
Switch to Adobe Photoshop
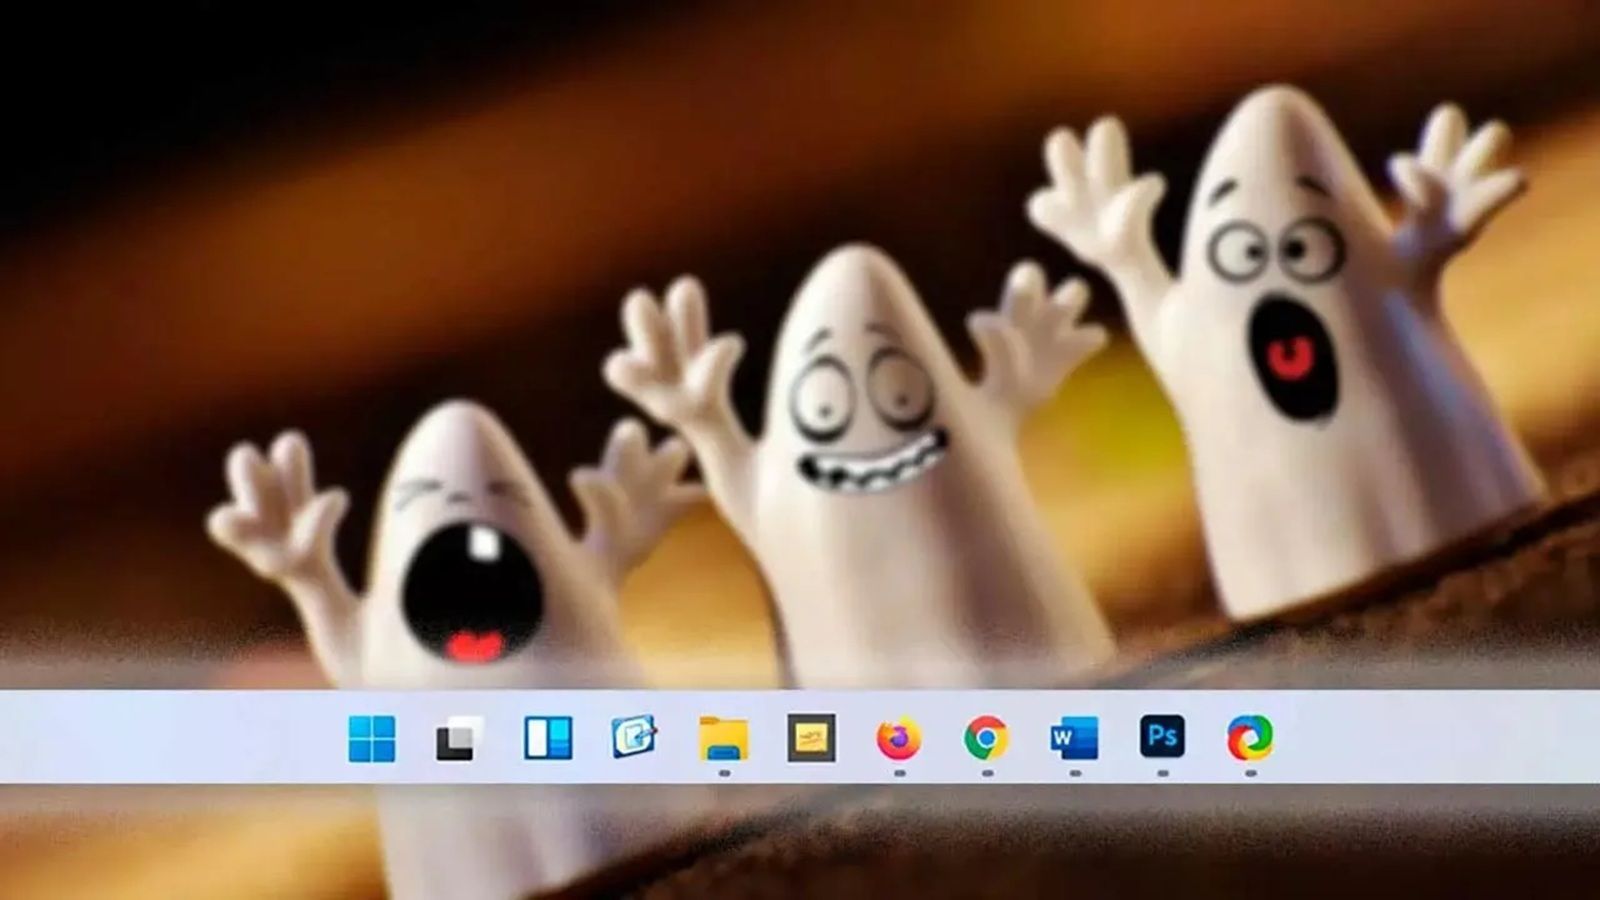pyautogui.click(x=1162, y=737)
